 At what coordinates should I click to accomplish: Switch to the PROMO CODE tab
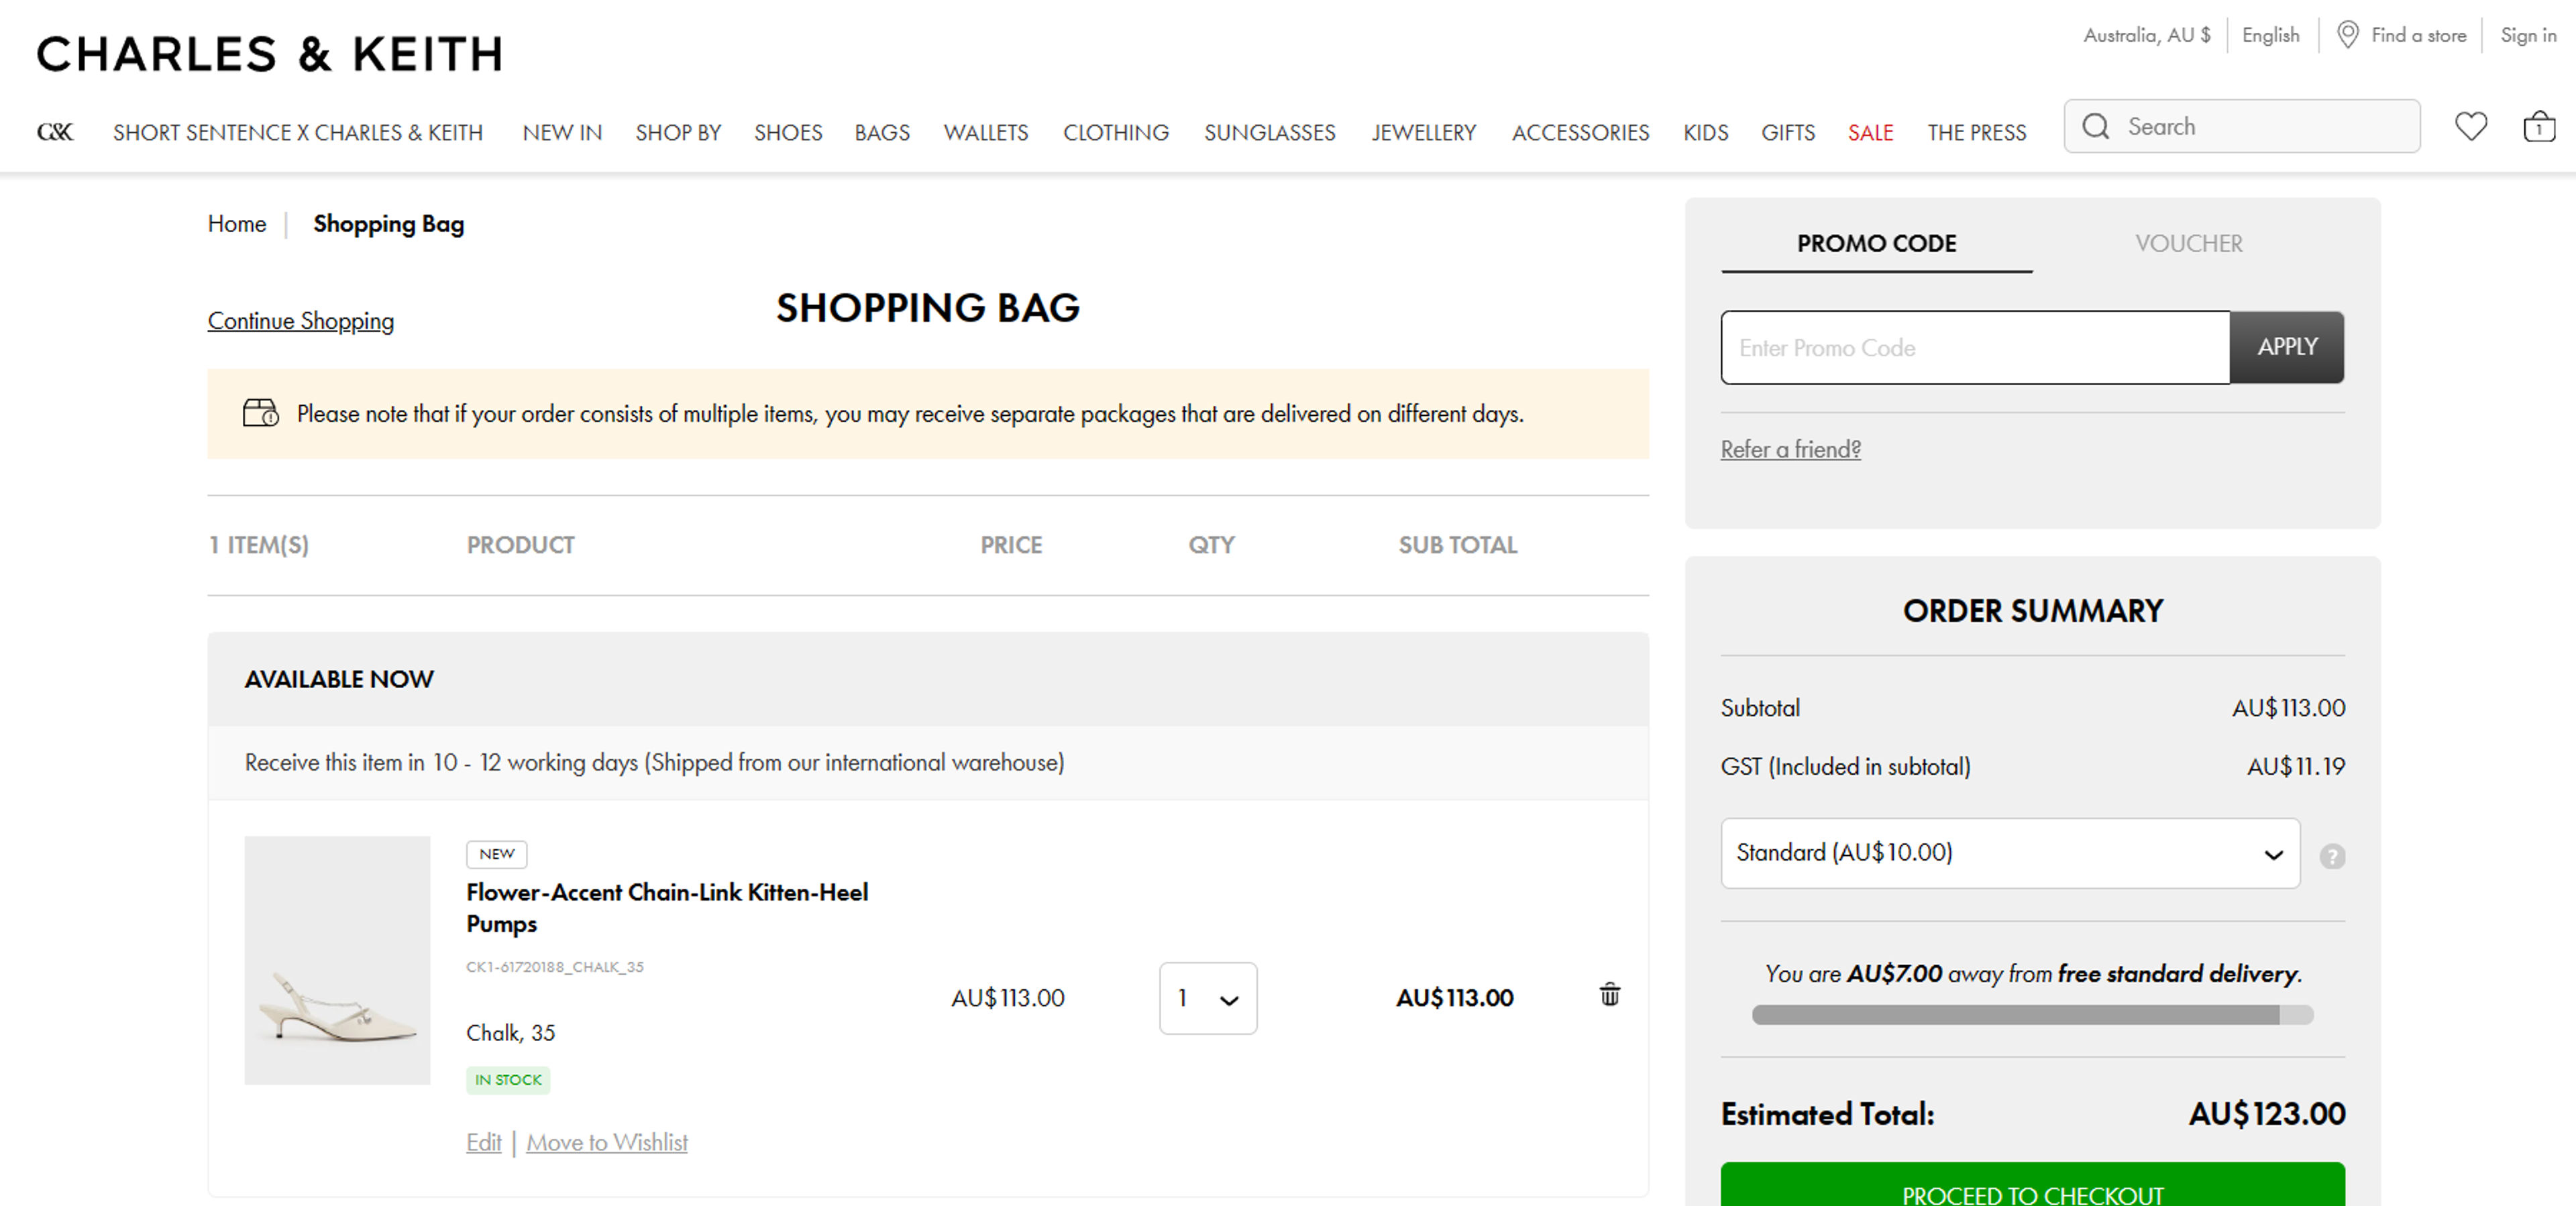(x=1876, y=243)
